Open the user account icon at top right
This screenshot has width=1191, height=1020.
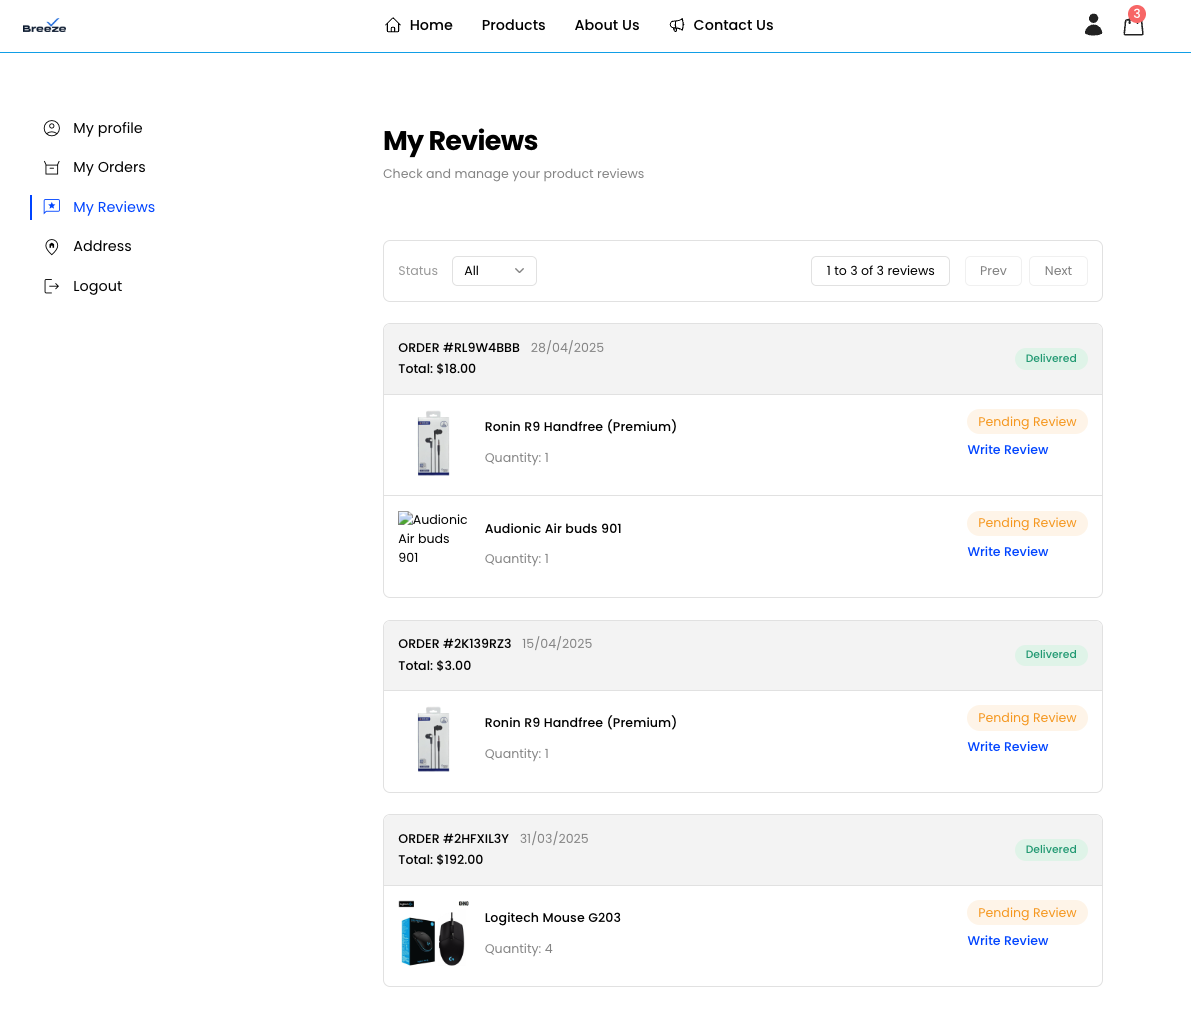(1093, 24)
